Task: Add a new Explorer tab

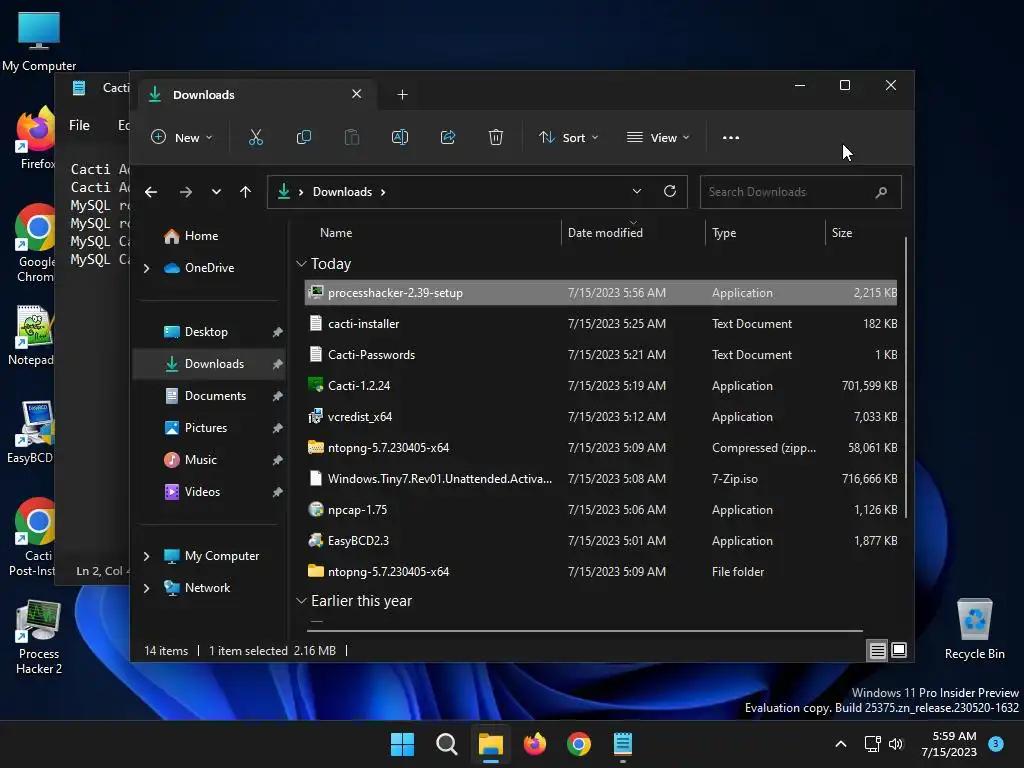Action: pos(402,95)
